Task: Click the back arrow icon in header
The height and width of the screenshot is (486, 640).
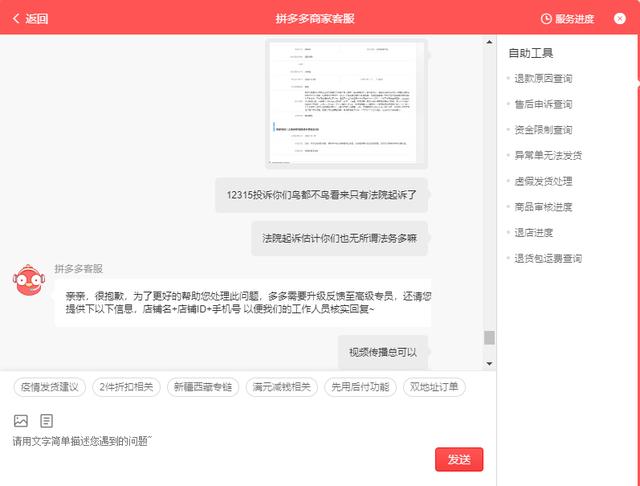Action: click(16, 18)
